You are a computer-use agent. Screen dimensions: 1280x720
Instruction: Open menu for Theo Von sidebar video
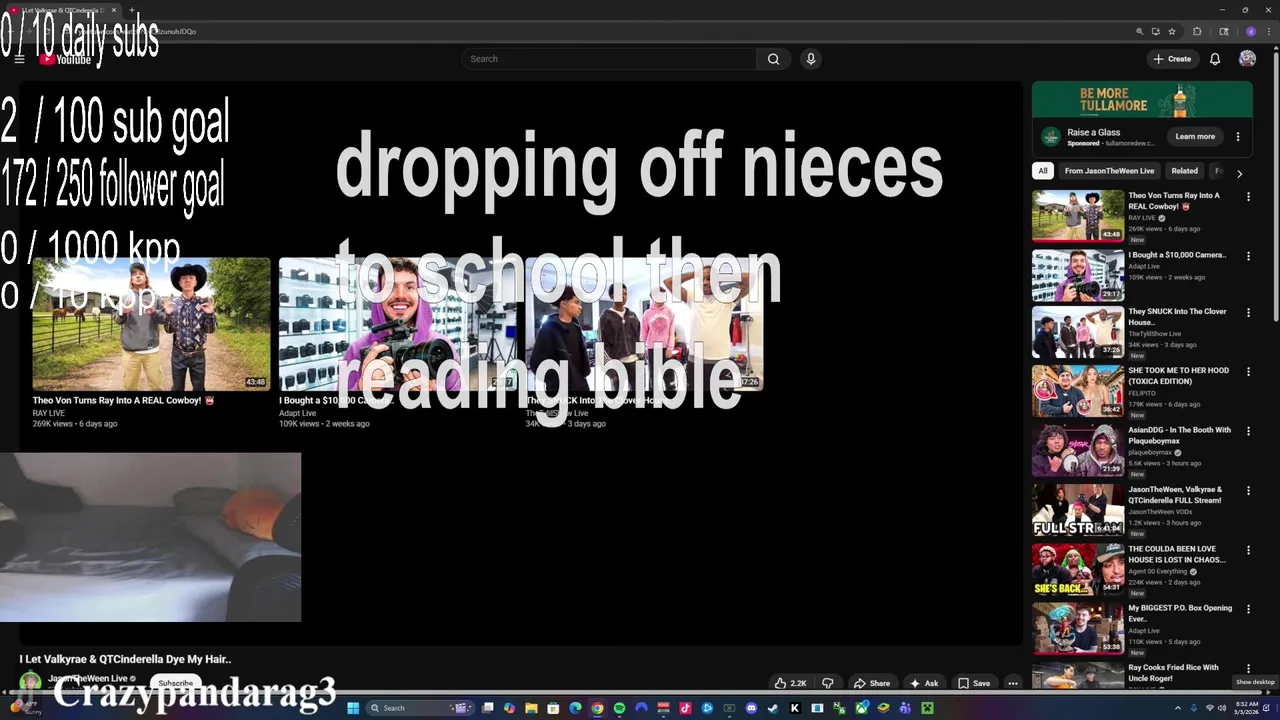coord(1248,197)
